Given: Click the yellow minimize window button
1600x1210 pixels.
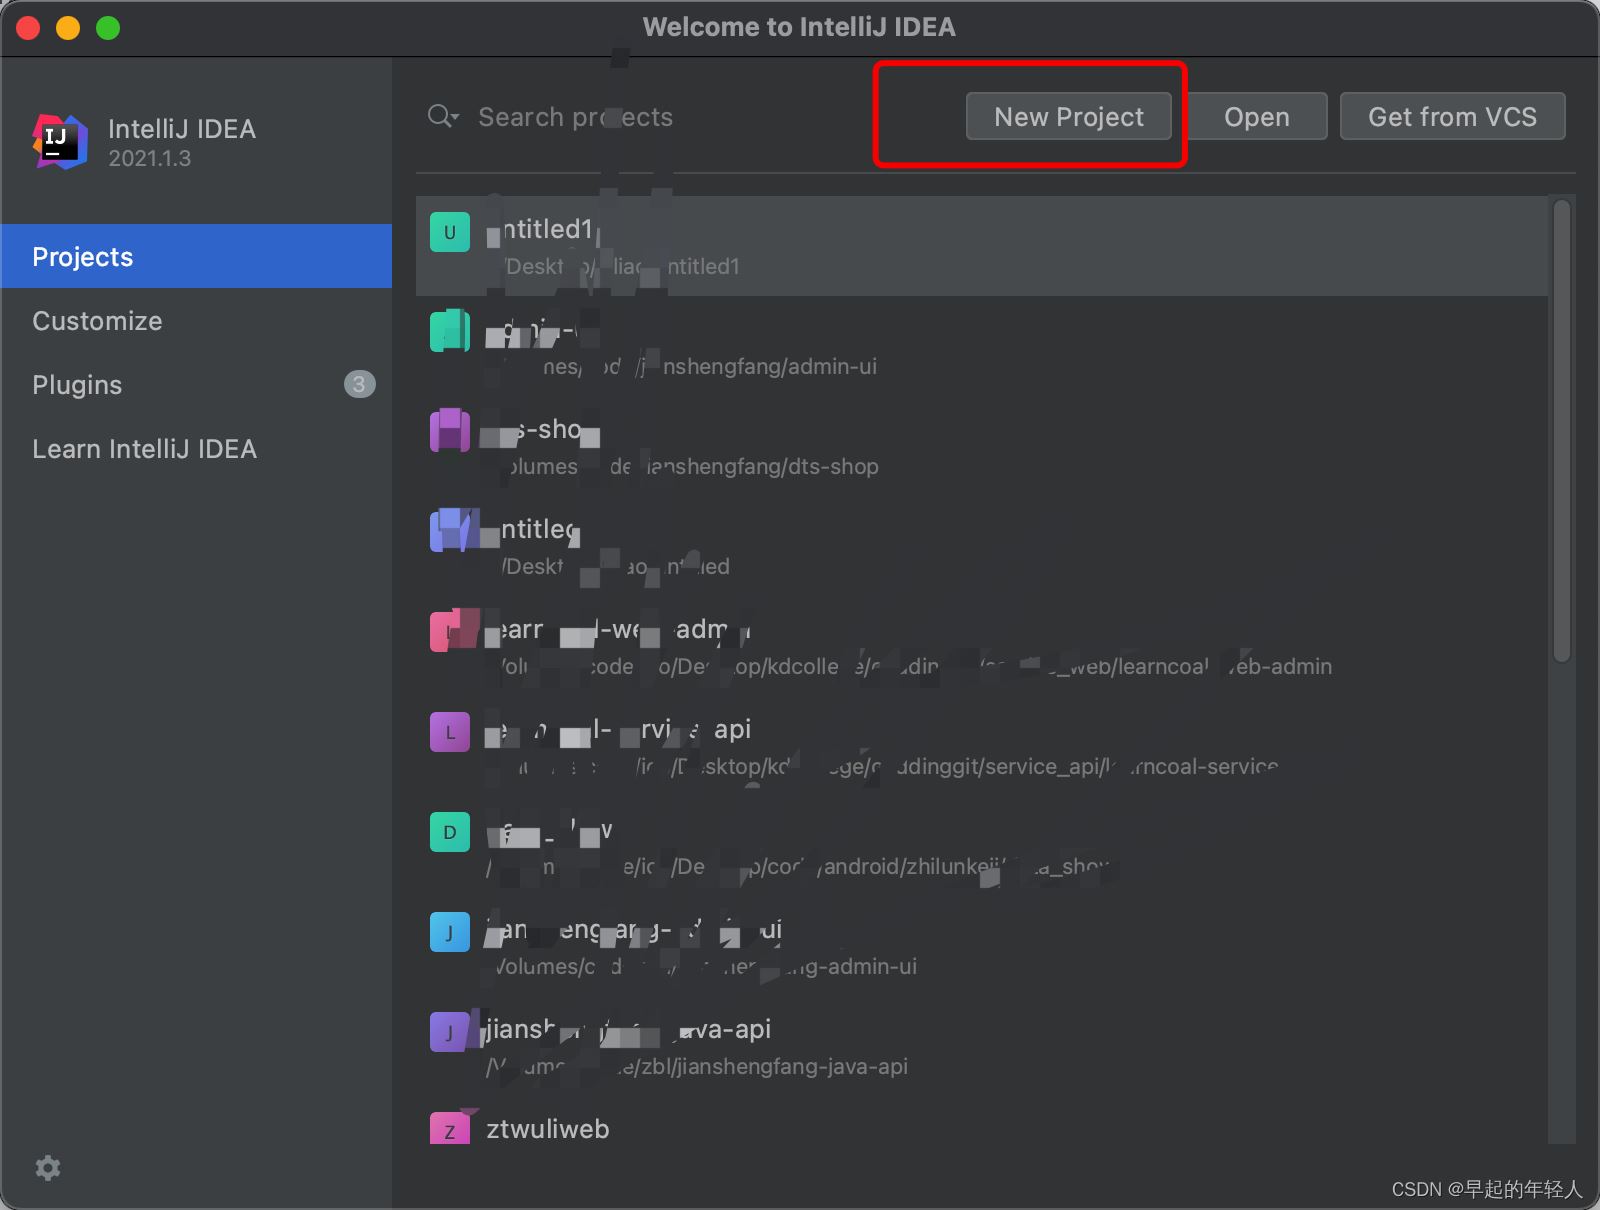Looking at the screenshot, I should coord(68,28).
